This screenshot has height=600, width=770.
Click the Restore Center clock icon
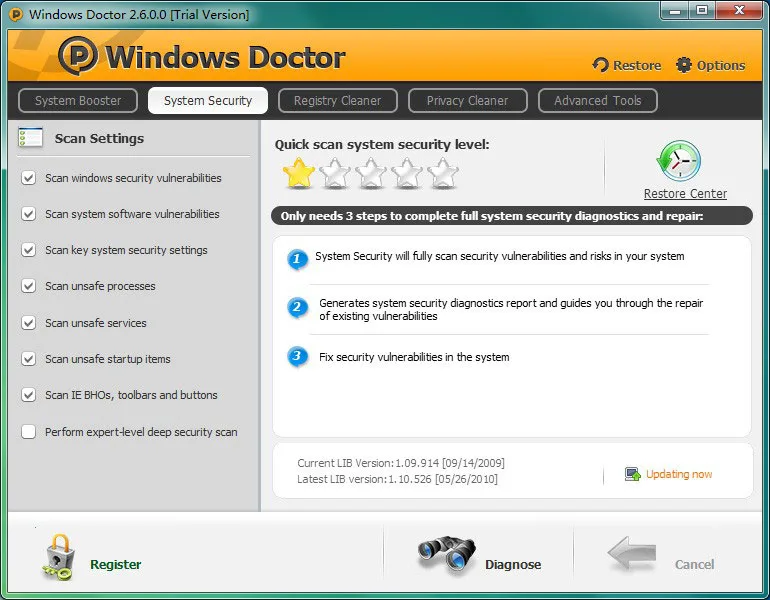(x=679, y=161)
